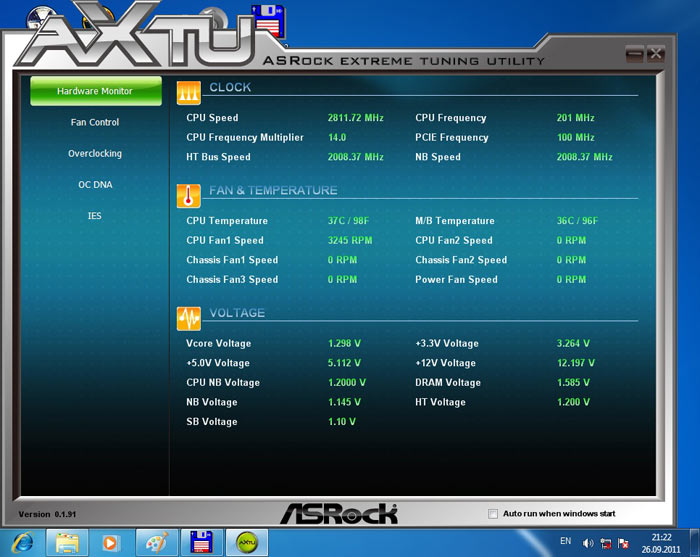The image size is (700, 557).
Task: Click the NB Speed label
Action: (x=438, y=157)
